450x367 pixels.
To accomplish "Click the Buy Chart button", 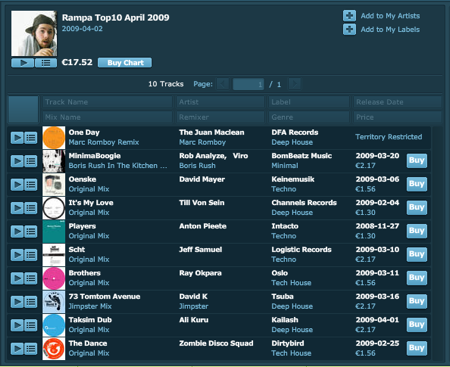I will [125, 63].
